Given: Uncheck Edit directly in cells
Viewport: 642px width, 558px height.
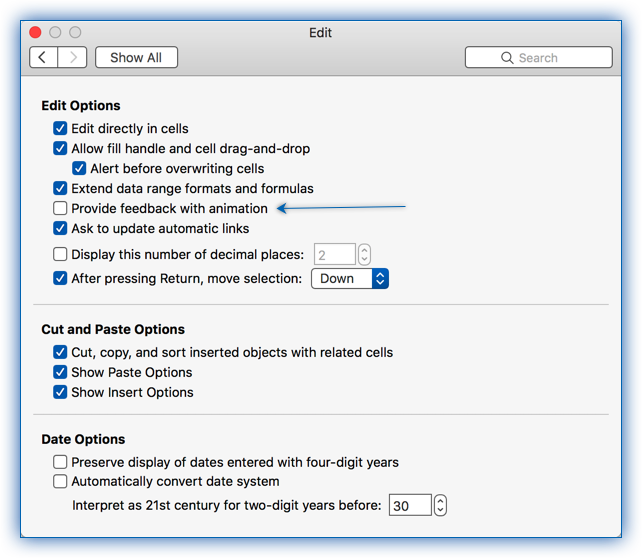Looking at the screenshot, I should pyautogui.click(x=60, y=129).
